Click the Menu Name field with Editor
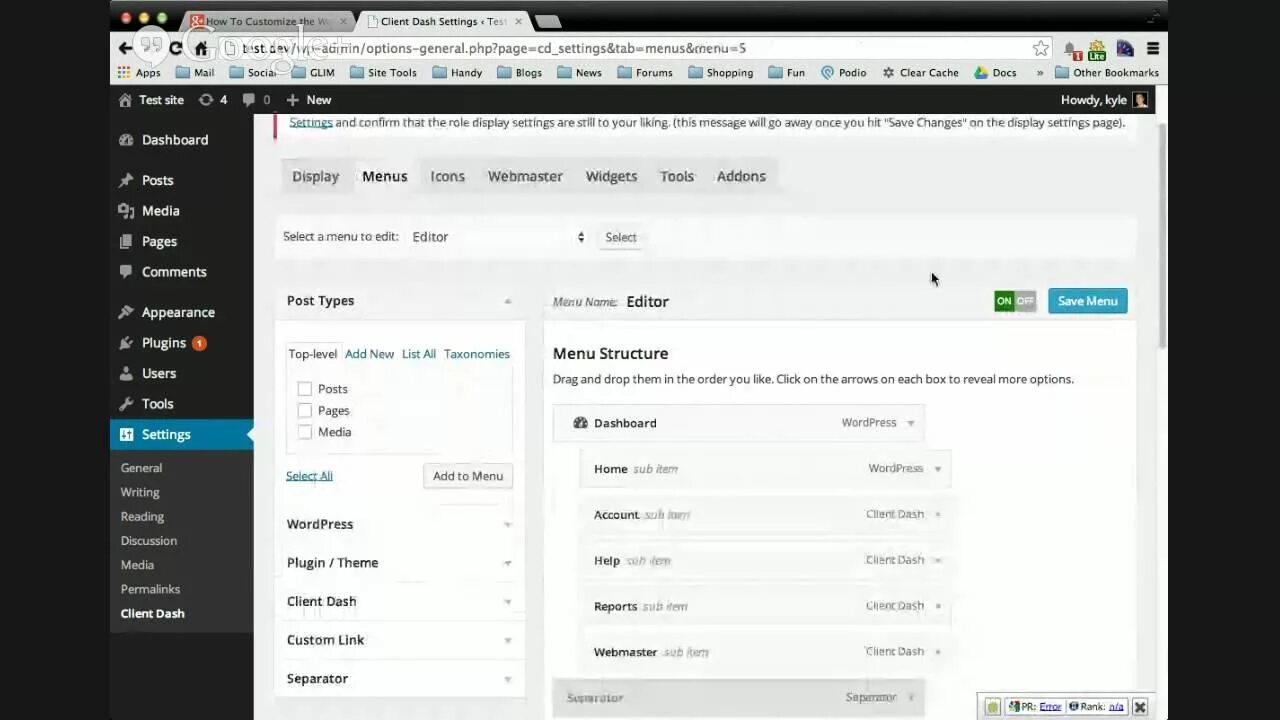1280x720 pixels. click(647, 301)
